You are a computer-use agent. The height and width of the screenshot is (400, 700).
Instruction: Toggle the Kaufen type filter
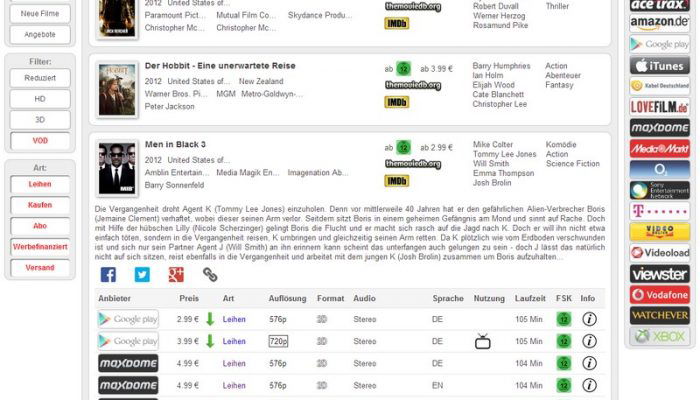click(x=40, y=205)
